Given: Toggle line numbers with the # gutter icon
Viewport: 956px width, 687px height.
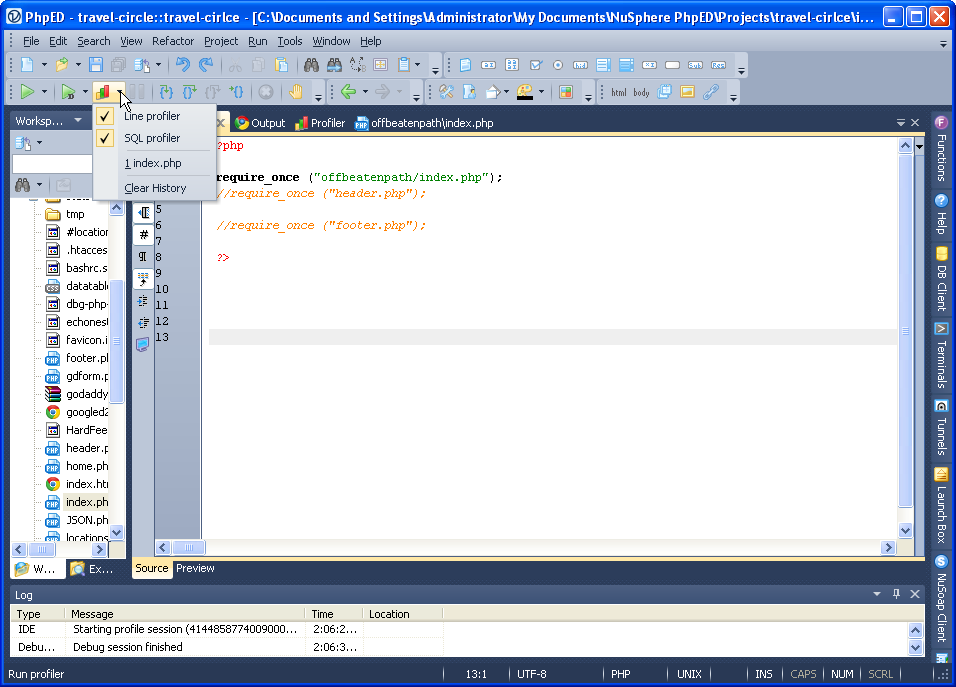Looking at the screenshot, I should click(x=143, y=236).
